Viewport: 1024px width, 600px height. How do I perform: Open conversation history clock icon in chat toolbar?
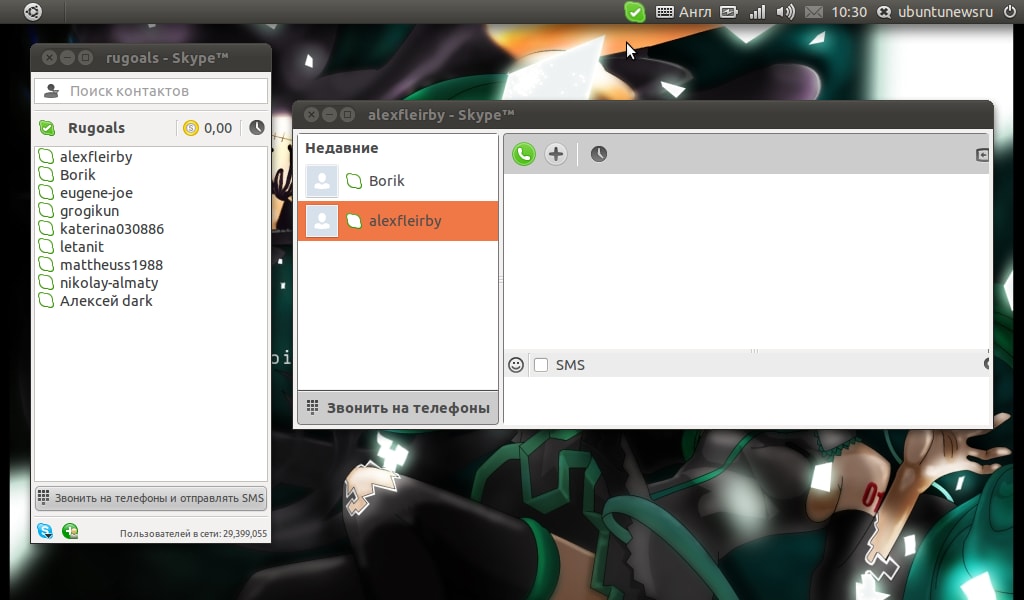[x=598, y=154]
